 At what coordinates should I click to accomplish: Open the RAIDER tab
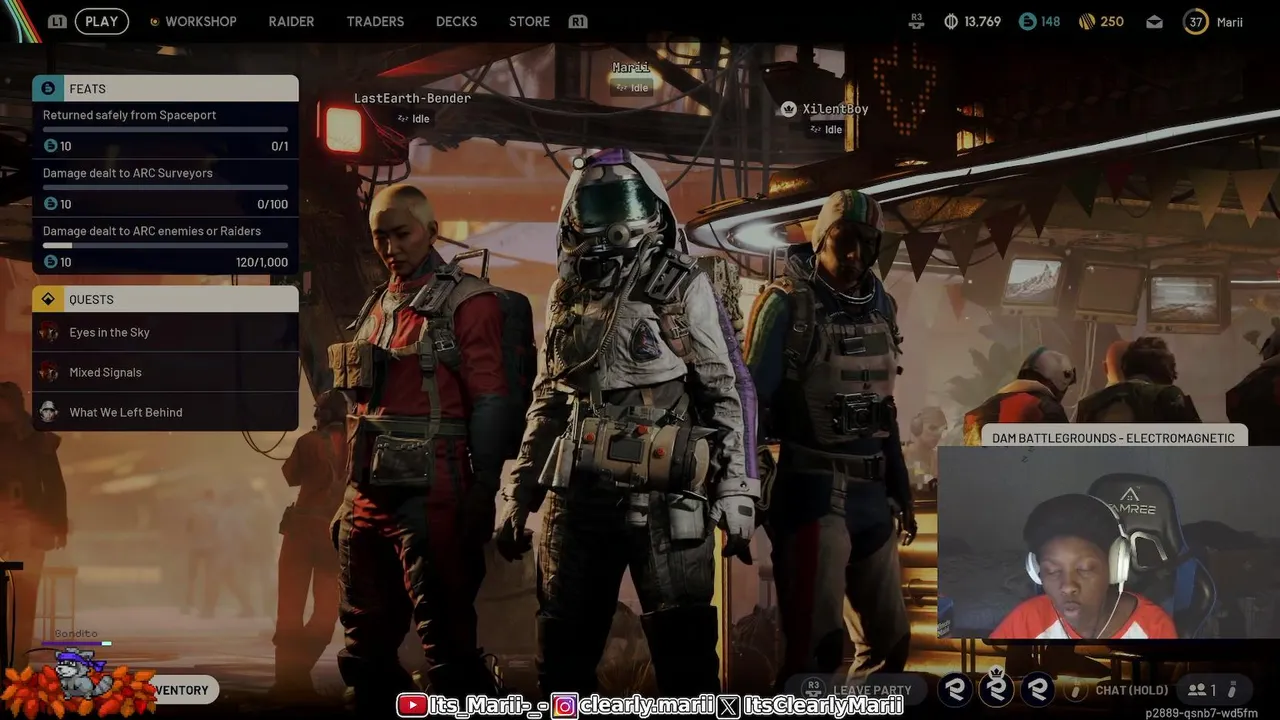[x=291, y=21]
